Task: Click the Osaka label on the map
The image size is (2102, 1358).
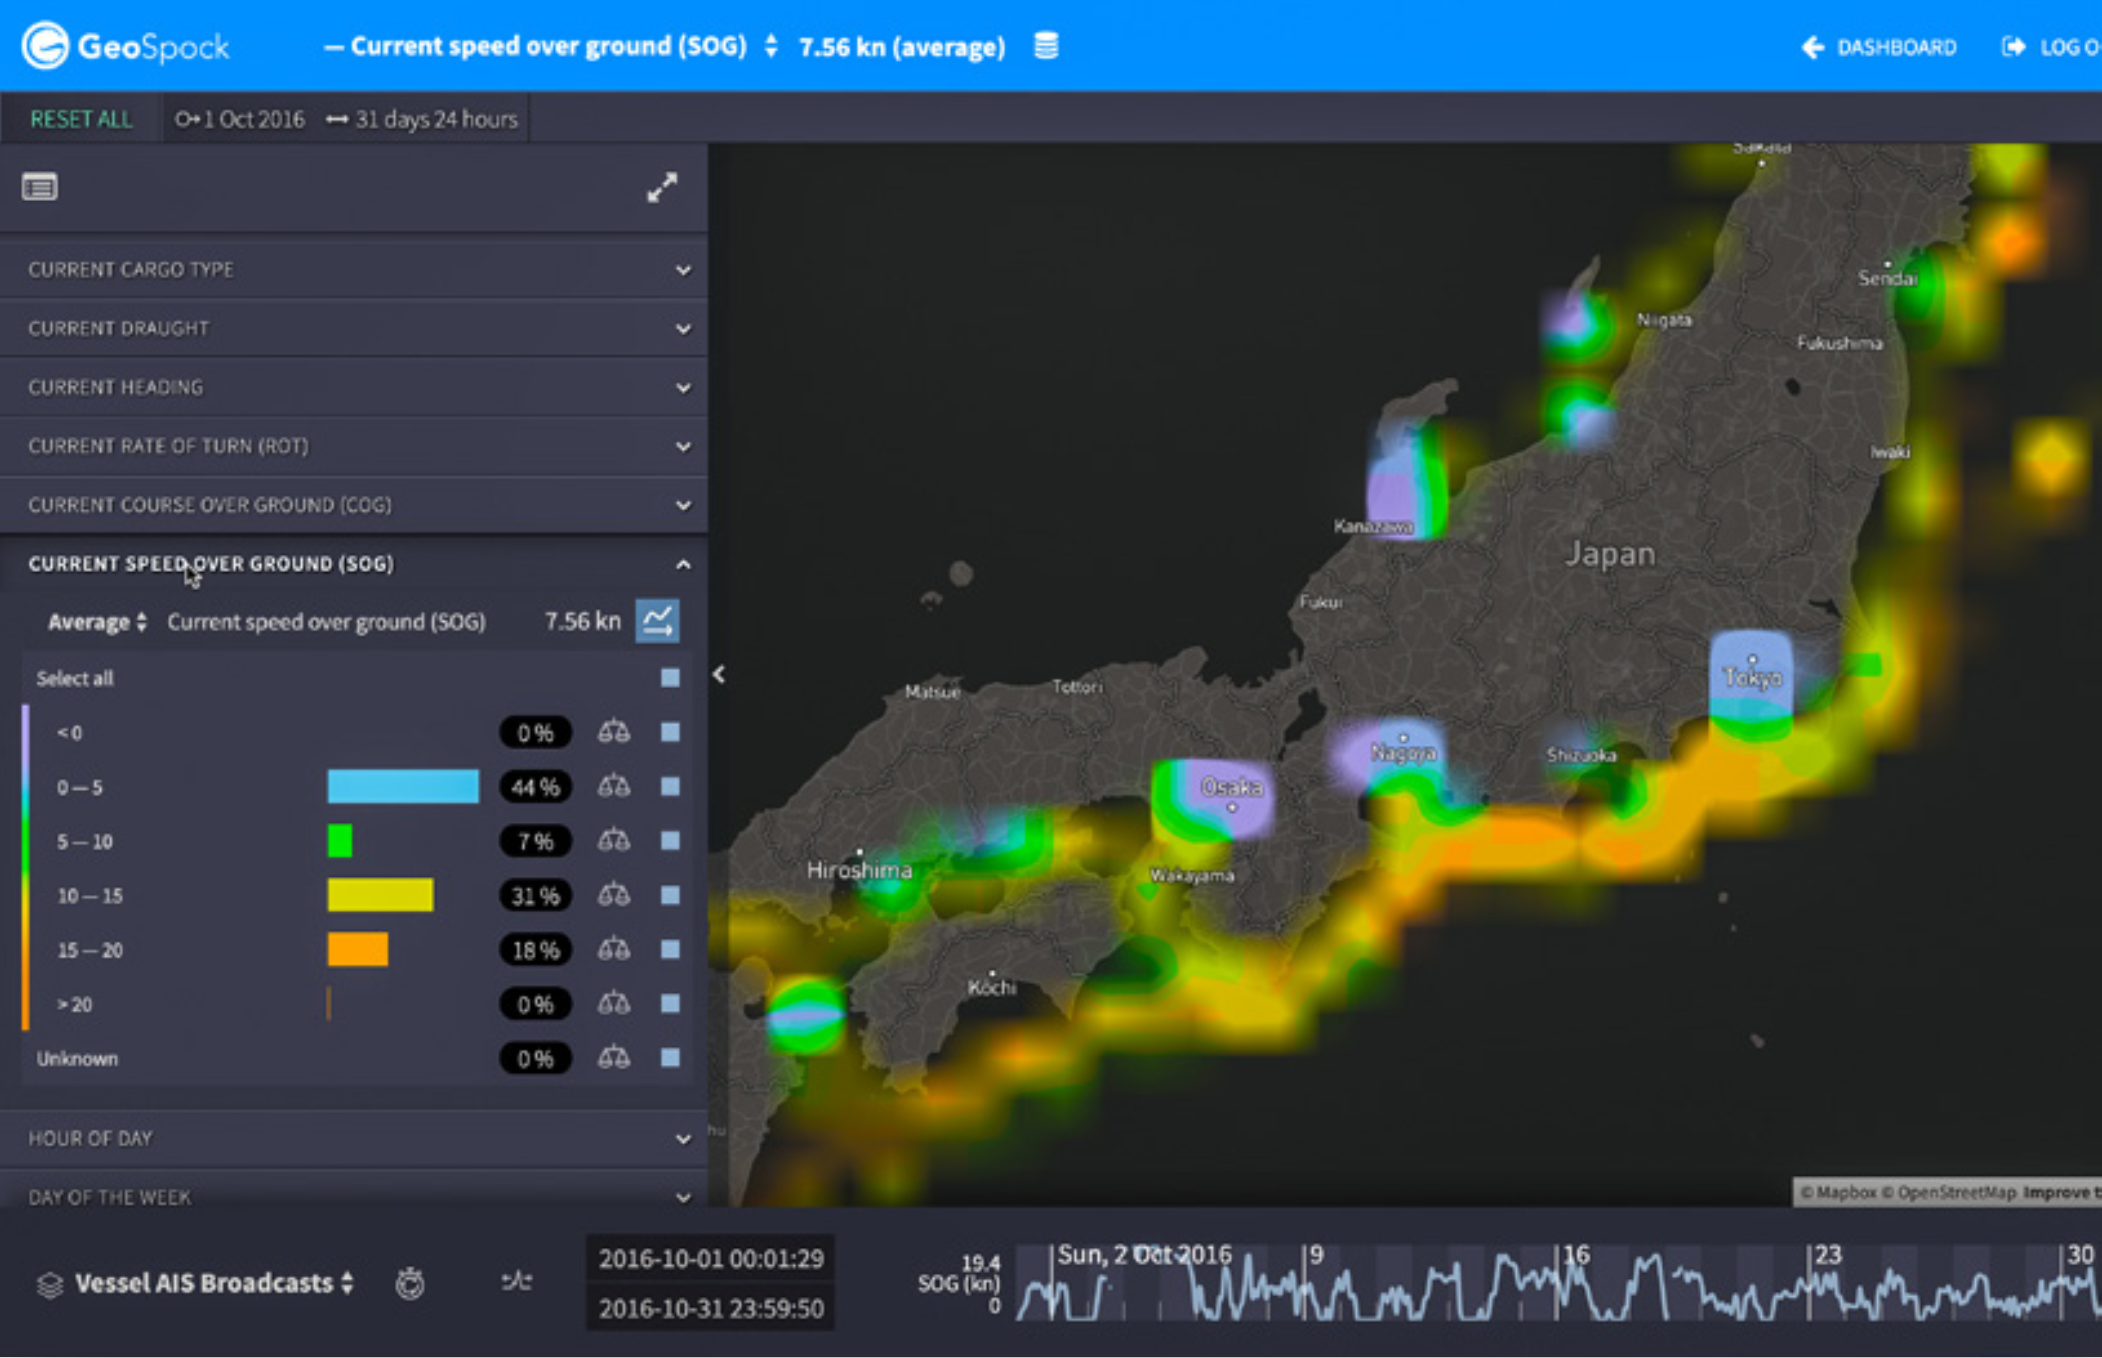Action: click(x=1231, y=787)
